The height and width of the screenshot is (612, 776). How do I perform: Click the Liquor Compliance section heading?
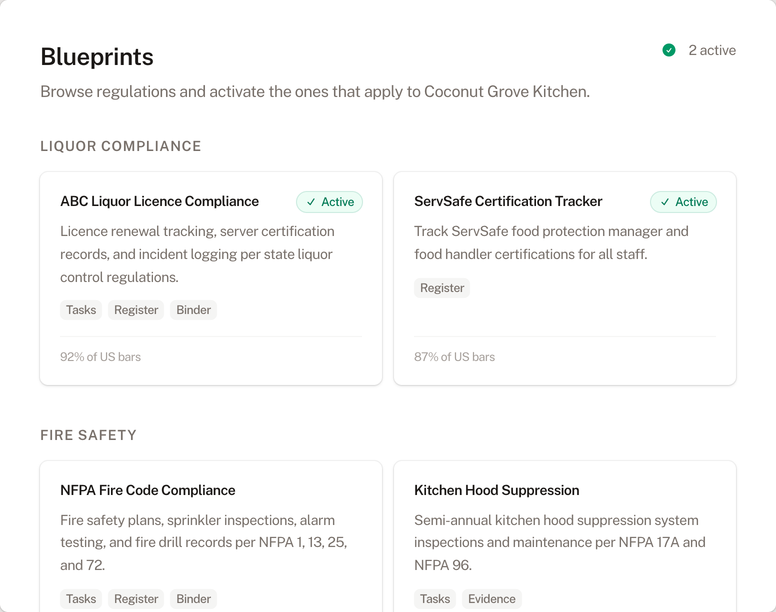(121, 146)
